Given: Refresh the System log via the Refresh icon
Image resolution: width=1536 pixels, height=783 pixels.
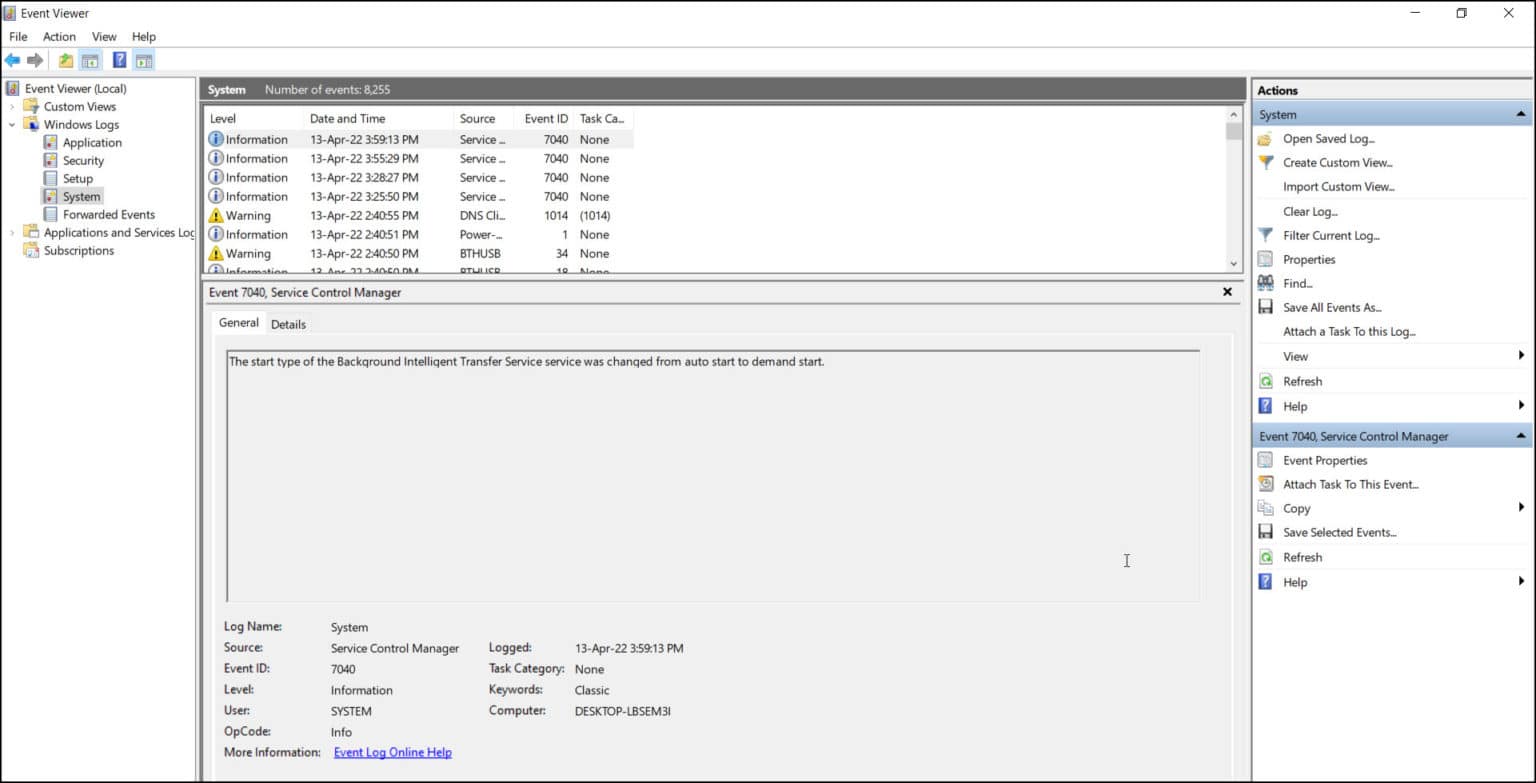Looking at the screenshot, I should point(1264,381).
